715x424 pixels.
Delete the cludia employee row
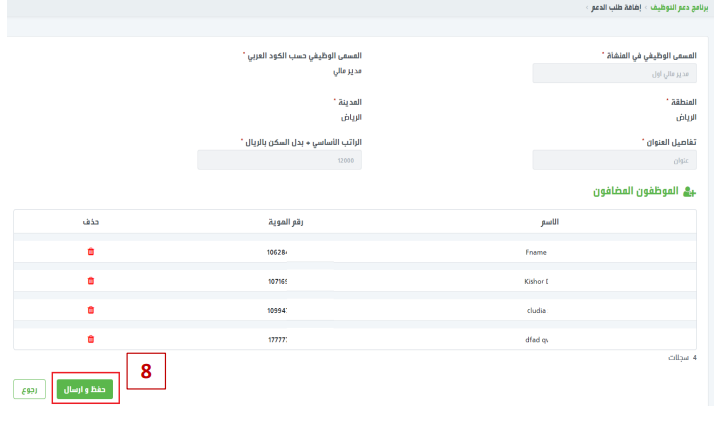click(91, 310)
